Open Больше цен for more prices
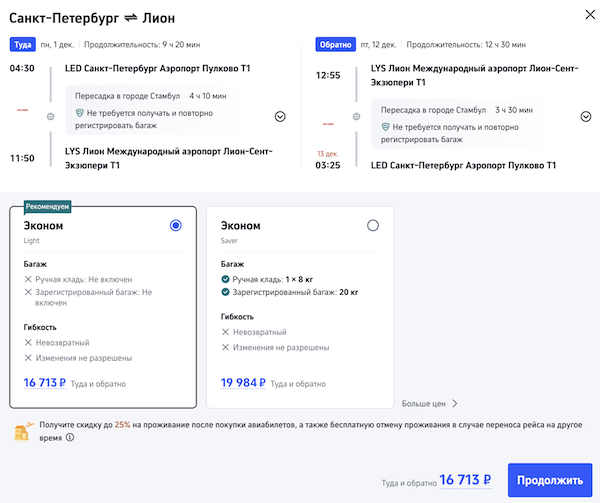 (x=430, y=404)
